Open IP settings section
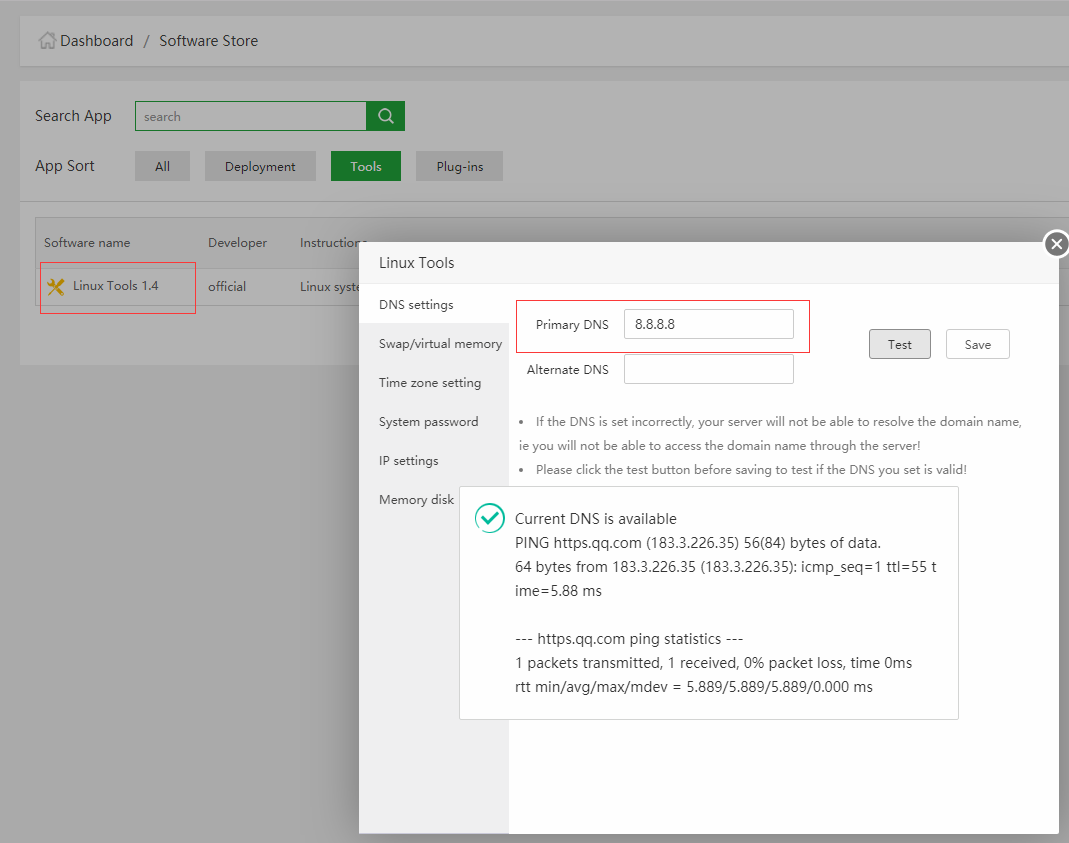The height and width of the screenshot is (843, 1069). pyautogui.click(x=409, y=461)
